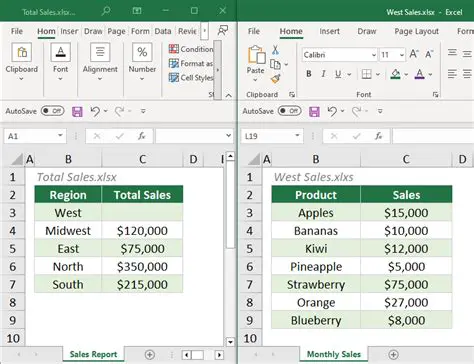Screen dimensions: 474x364
Task: Open Number group in Total Sales window
Action: tap(142, 62)
